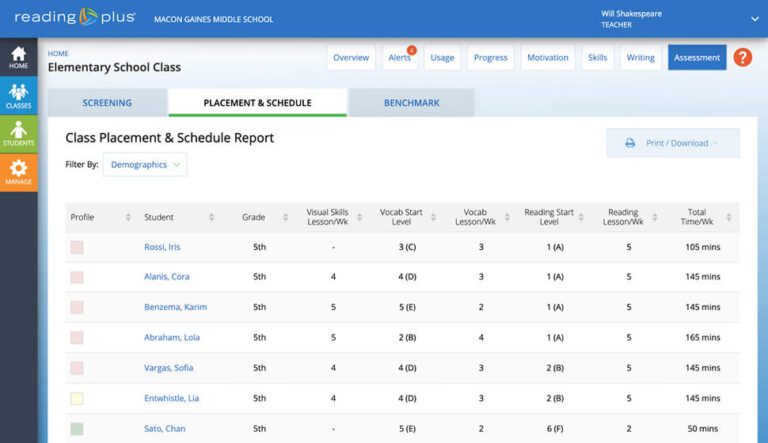Viewport: 768px width, 443px height.
Task: Sort by the Profile column arrows
Action: 128,217
